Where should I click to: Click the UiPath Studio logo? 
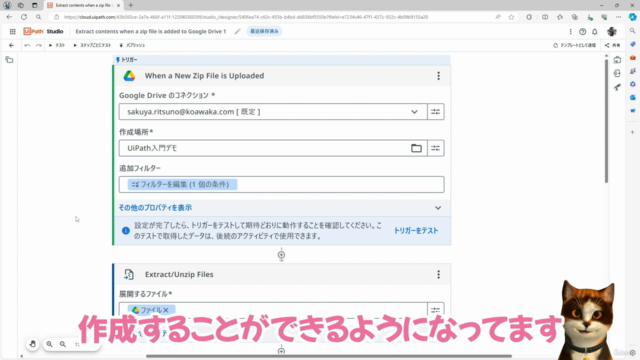(x=43, y=31)
